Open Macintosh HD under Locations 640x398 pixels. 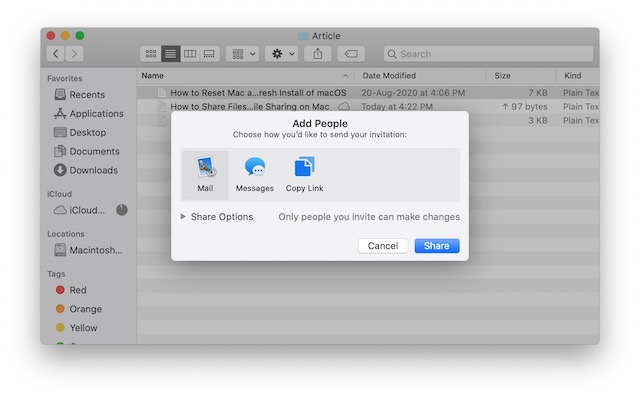tap(89, 250)
